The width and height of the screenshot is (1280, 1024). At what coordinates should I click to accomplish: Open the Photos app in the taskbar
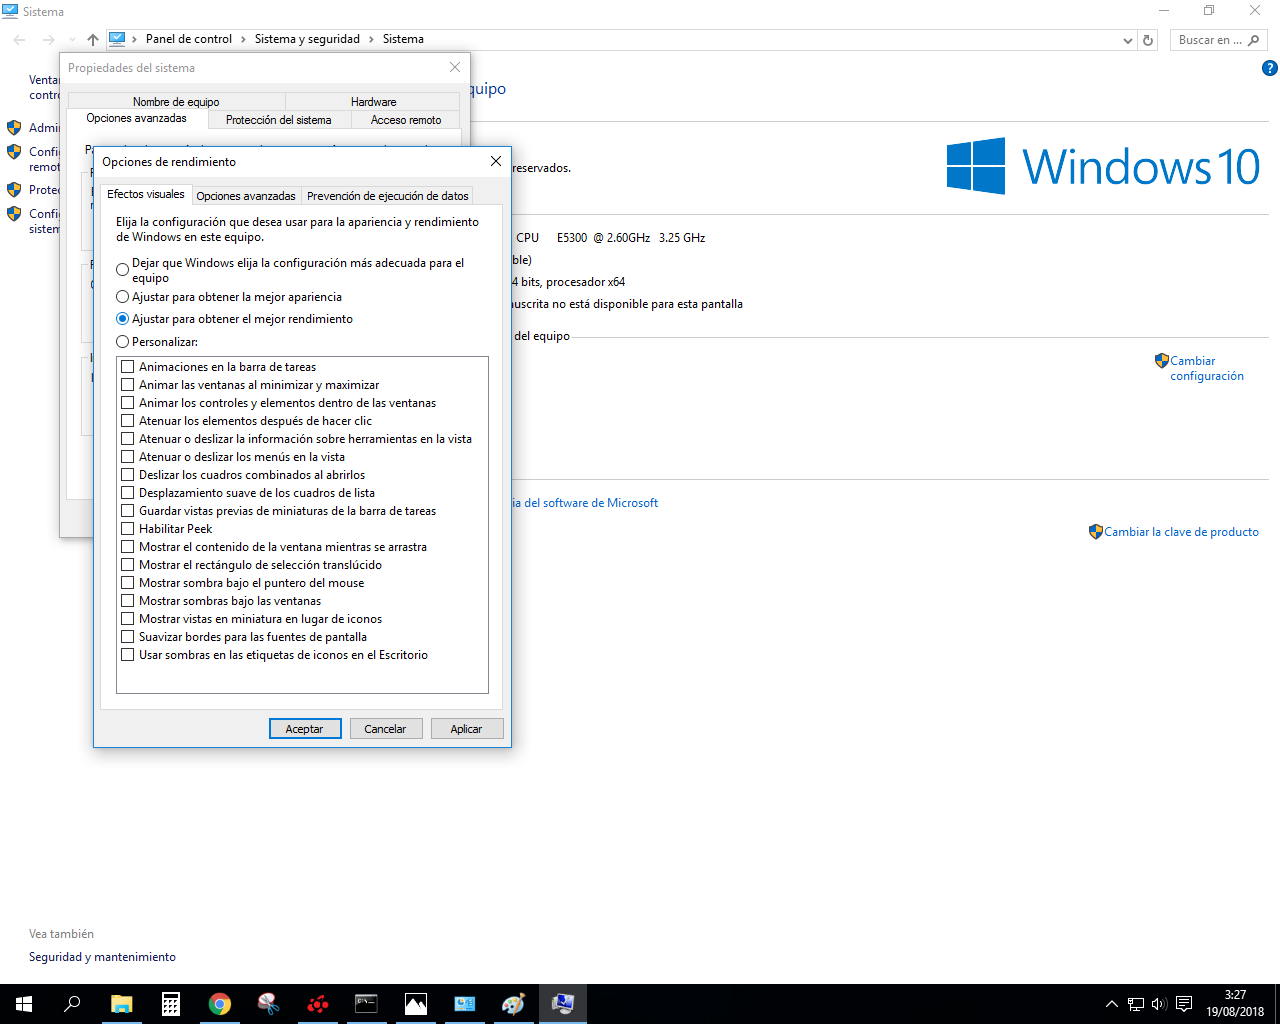[415, 1004]
